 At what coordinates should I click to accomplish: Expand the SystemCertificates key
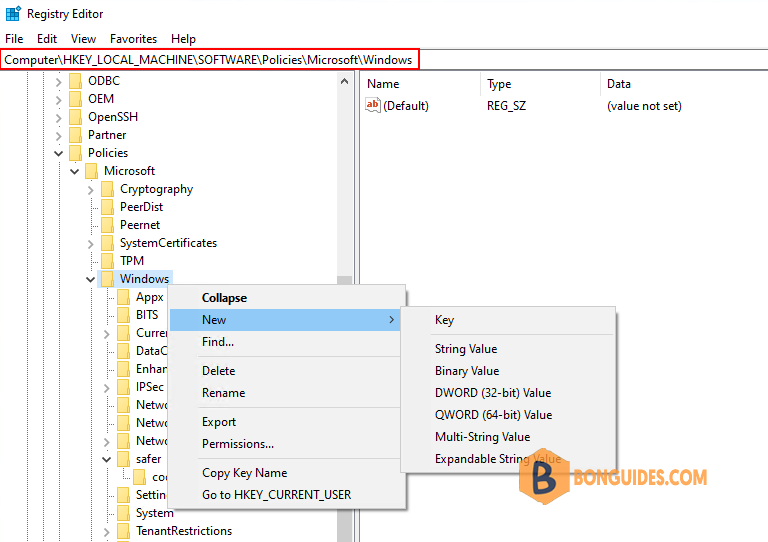click(x=91, y=244)
